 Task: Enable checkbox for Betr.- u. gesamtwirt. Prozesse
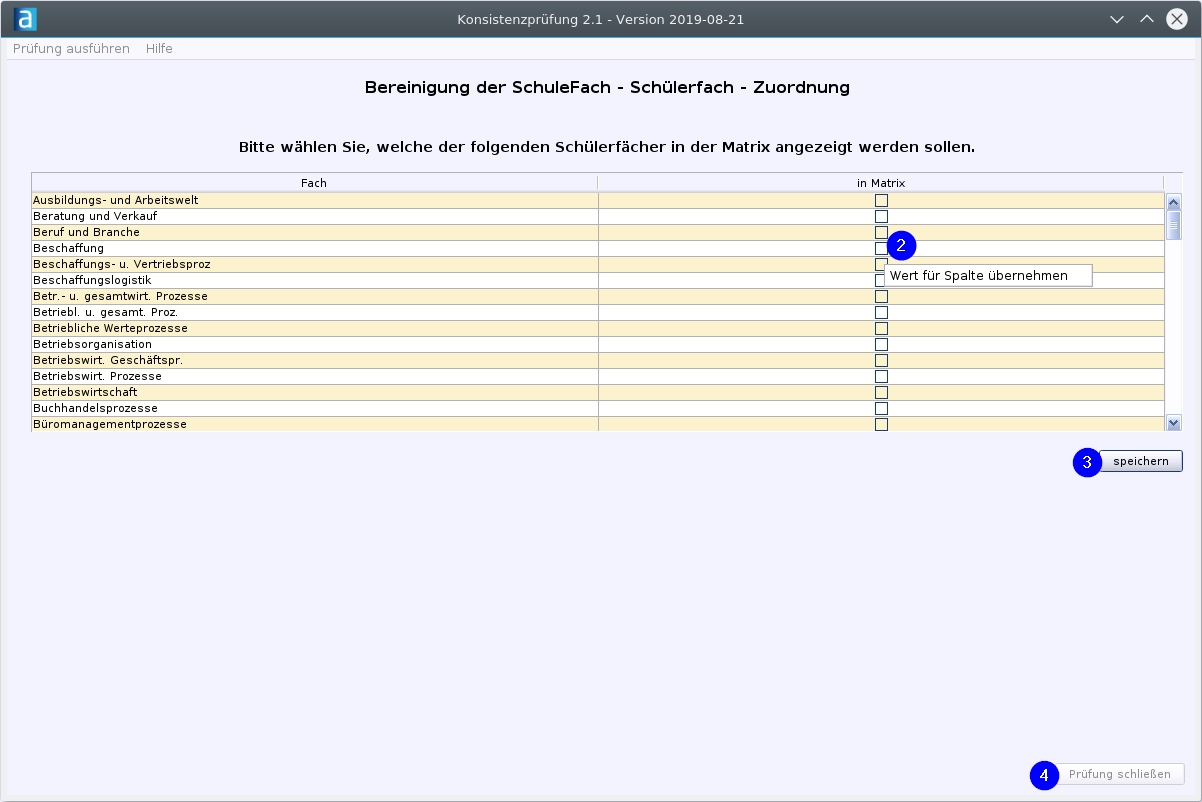coord(881,296)
